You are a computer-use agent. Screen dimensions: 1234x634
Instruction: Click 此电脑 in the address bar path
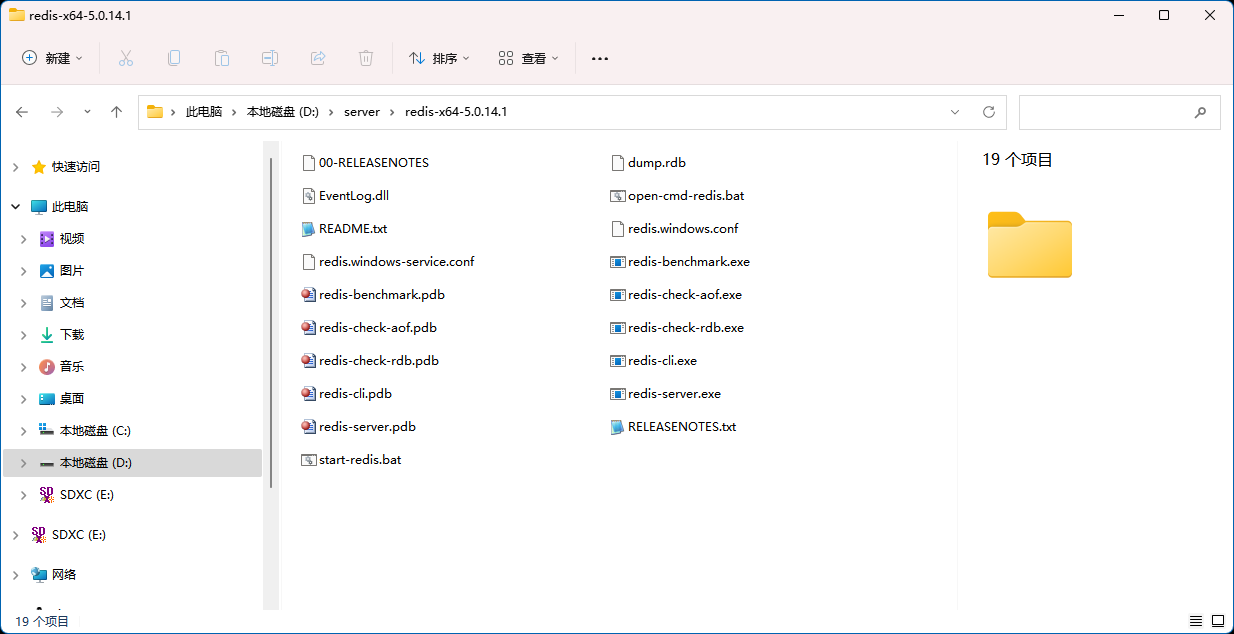(204, 112)
